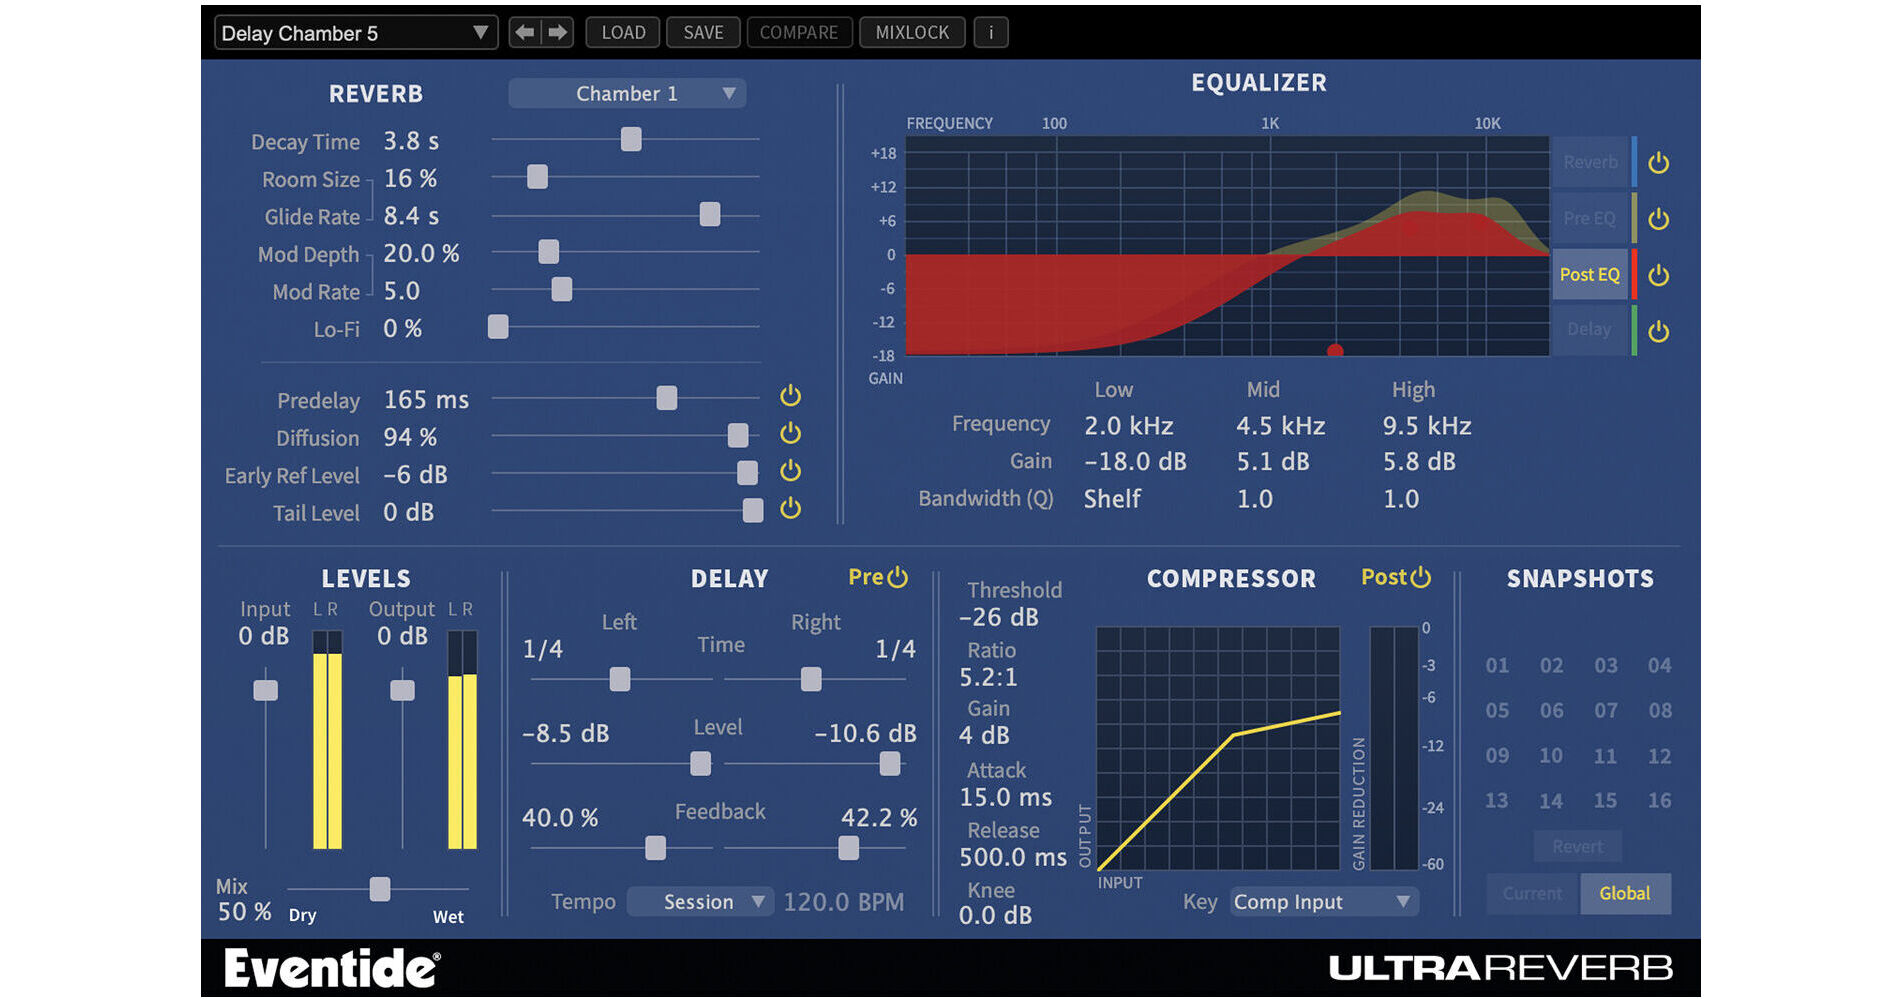Click the Early Ref Level power icon
Image resolution: width=1902 pixels, height=999 pixels.
(790, 472)
